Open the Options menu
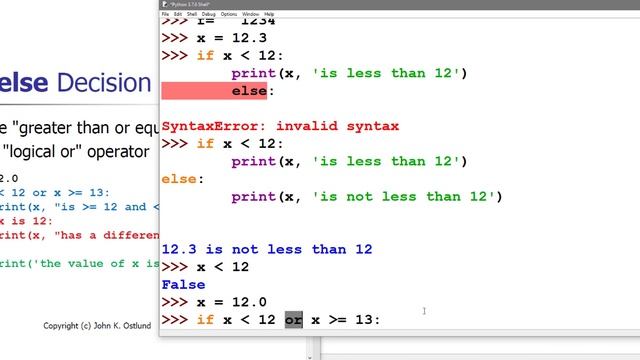Image resolution: width=640 pixels, height=360 pixels. pyautogui.click(x=229, y=14)
